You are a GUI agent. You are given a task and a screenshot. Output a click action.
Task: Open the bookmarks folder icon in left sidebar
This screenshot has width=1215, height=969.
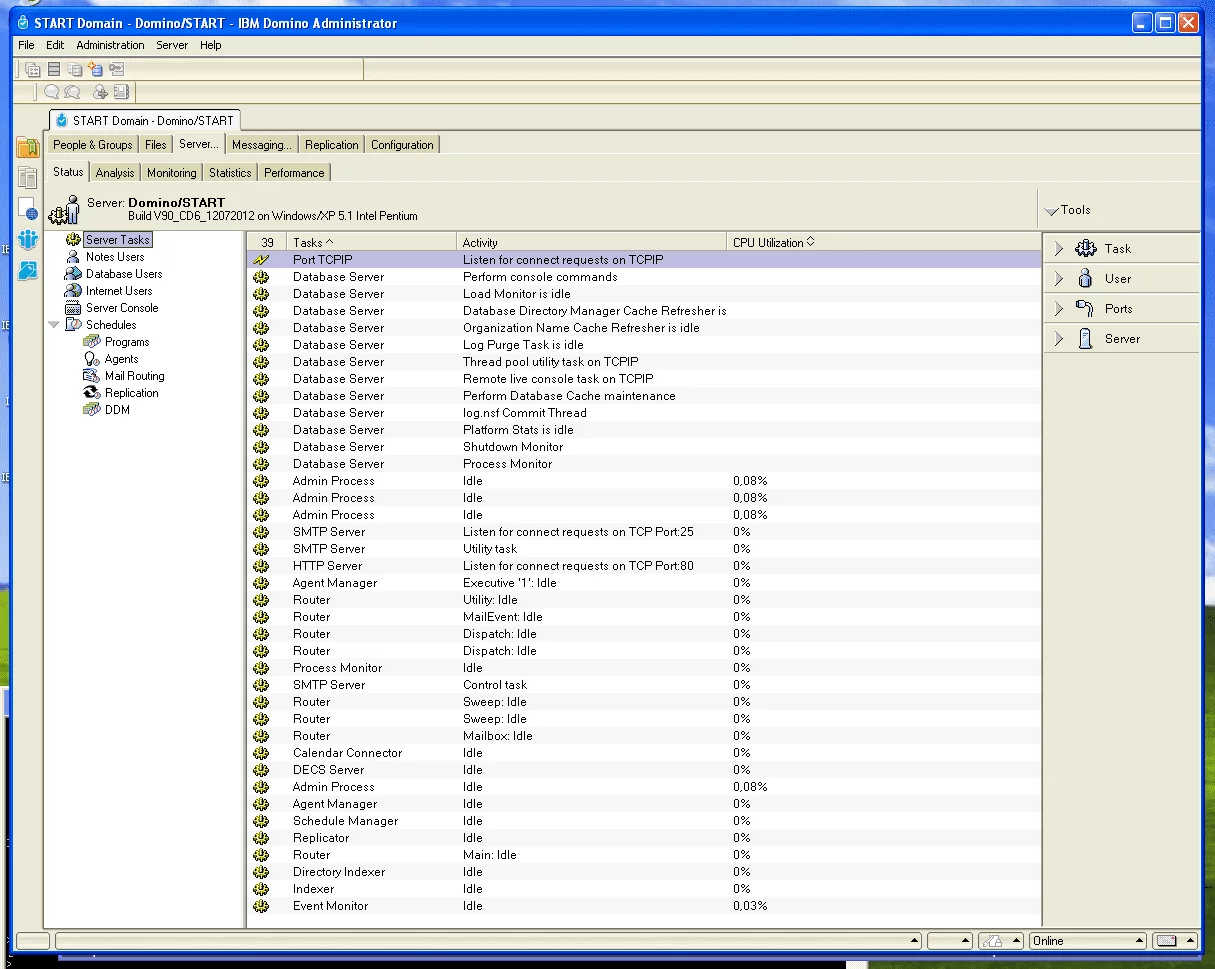28,148
